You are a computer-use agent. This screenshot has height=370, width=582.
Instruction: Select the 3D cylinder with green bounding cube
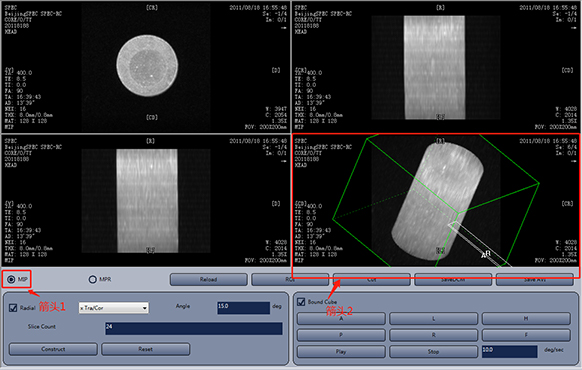click(x=435, y=200)
